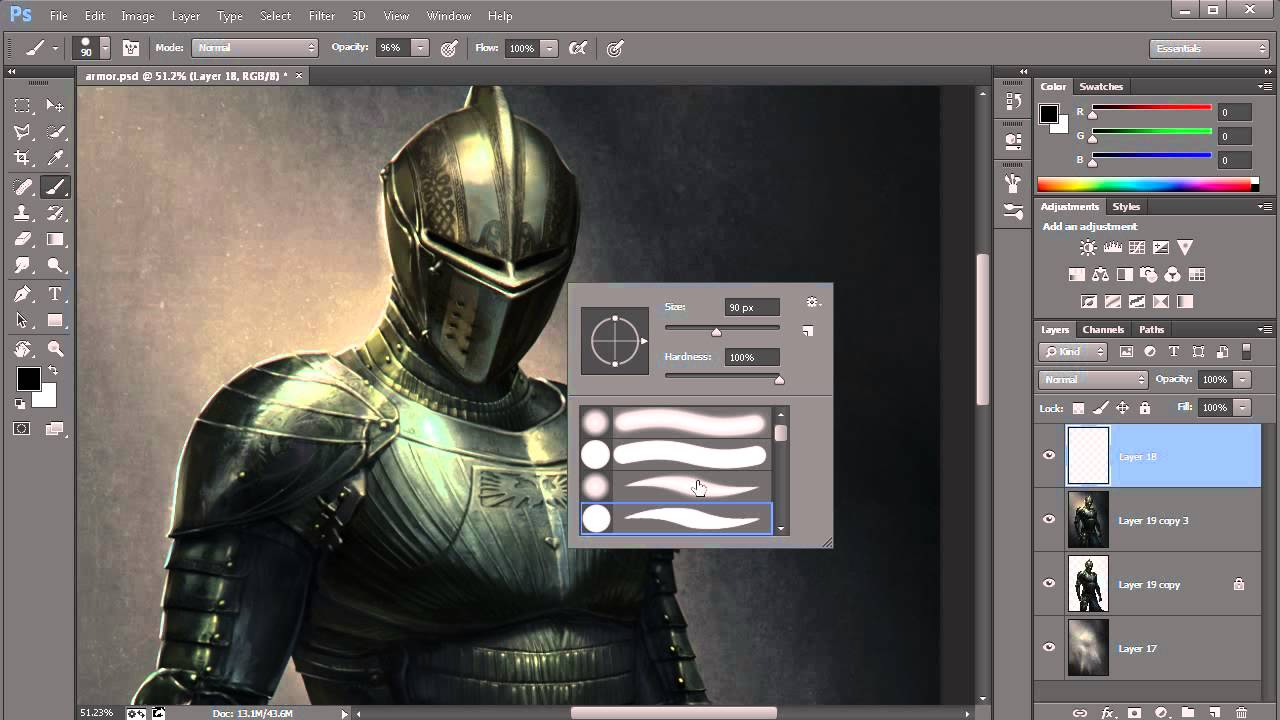The width and height of the screenshot is (1280, 720).
Task: Select the Zoom tool
Action: pyautogui.click(x=56, y=349)
